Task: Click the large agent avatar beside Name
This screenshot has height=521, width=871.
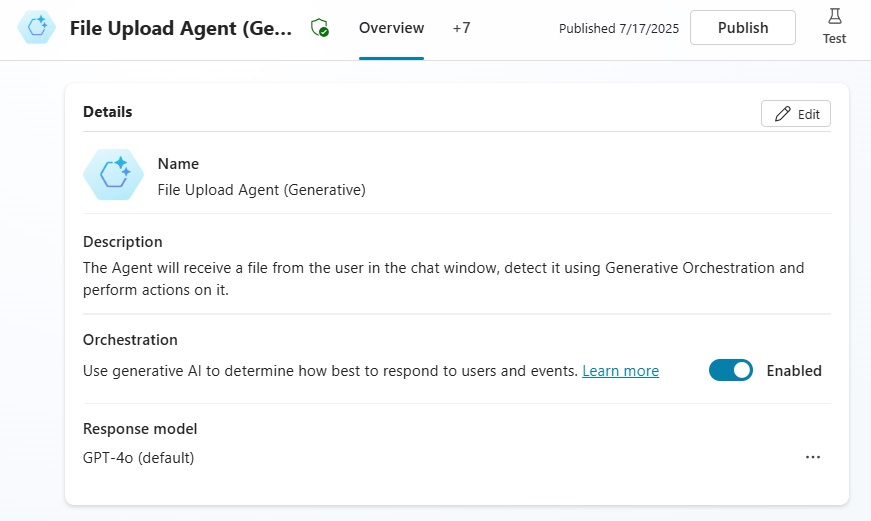Action: tap(113, 174)
